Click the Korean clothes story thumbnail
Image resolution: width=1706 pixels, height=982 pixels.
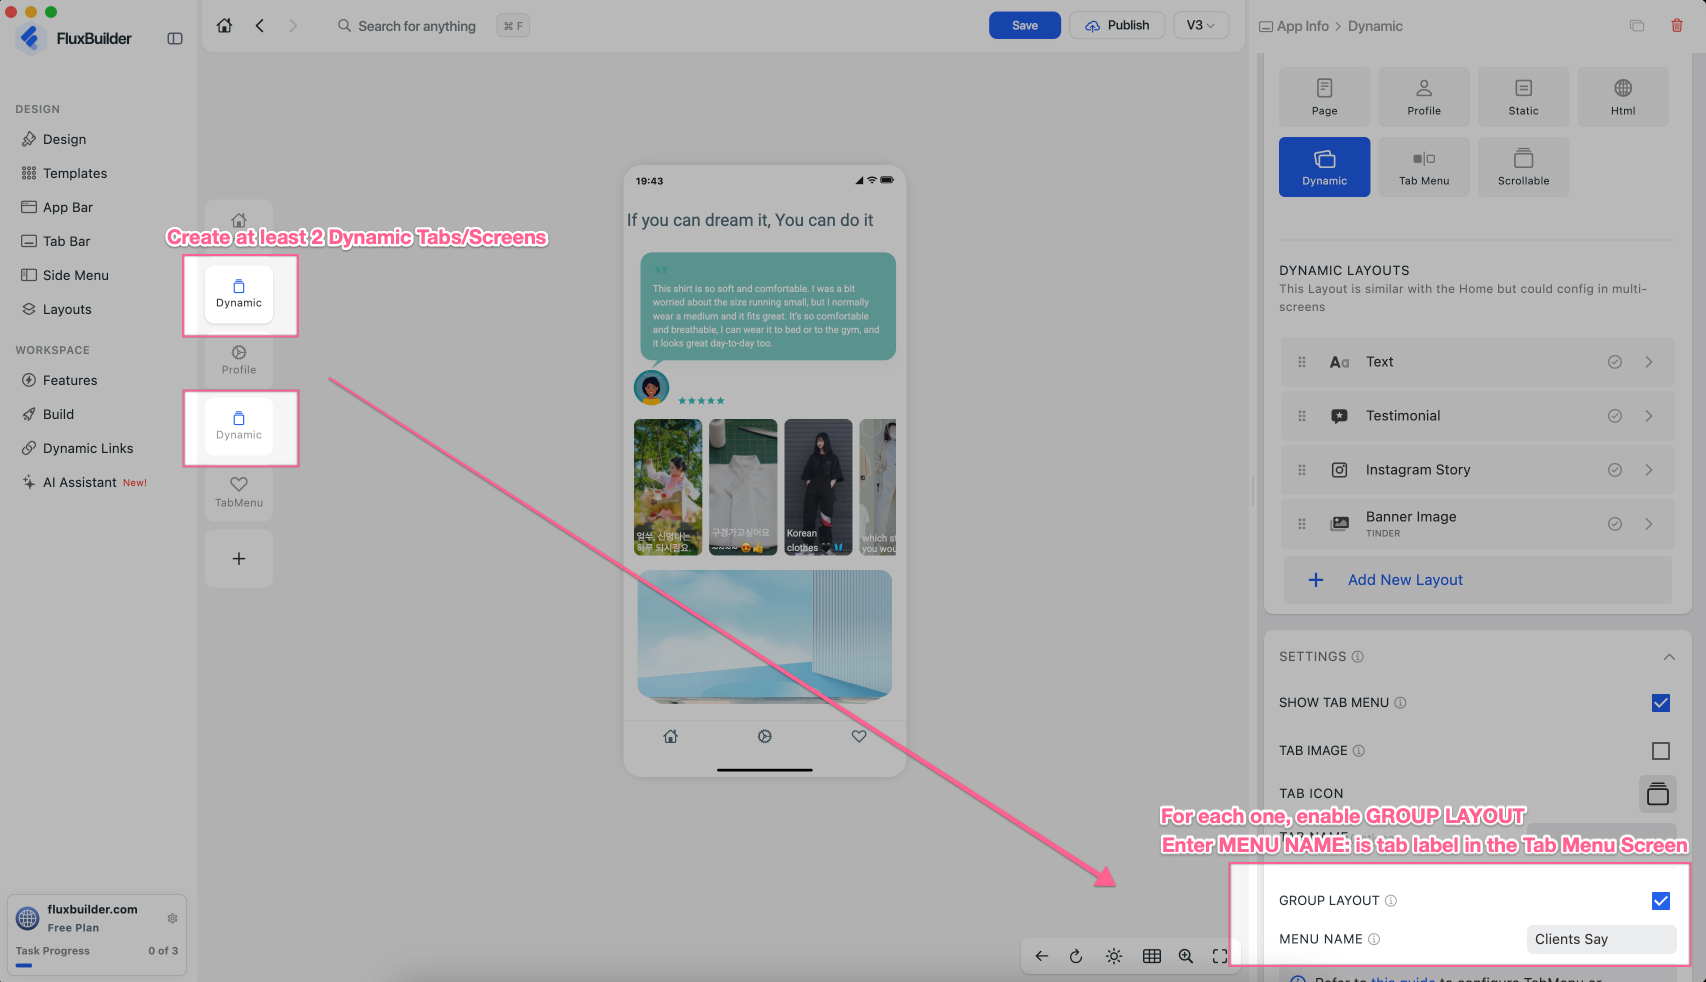click(x=818, y=487)
